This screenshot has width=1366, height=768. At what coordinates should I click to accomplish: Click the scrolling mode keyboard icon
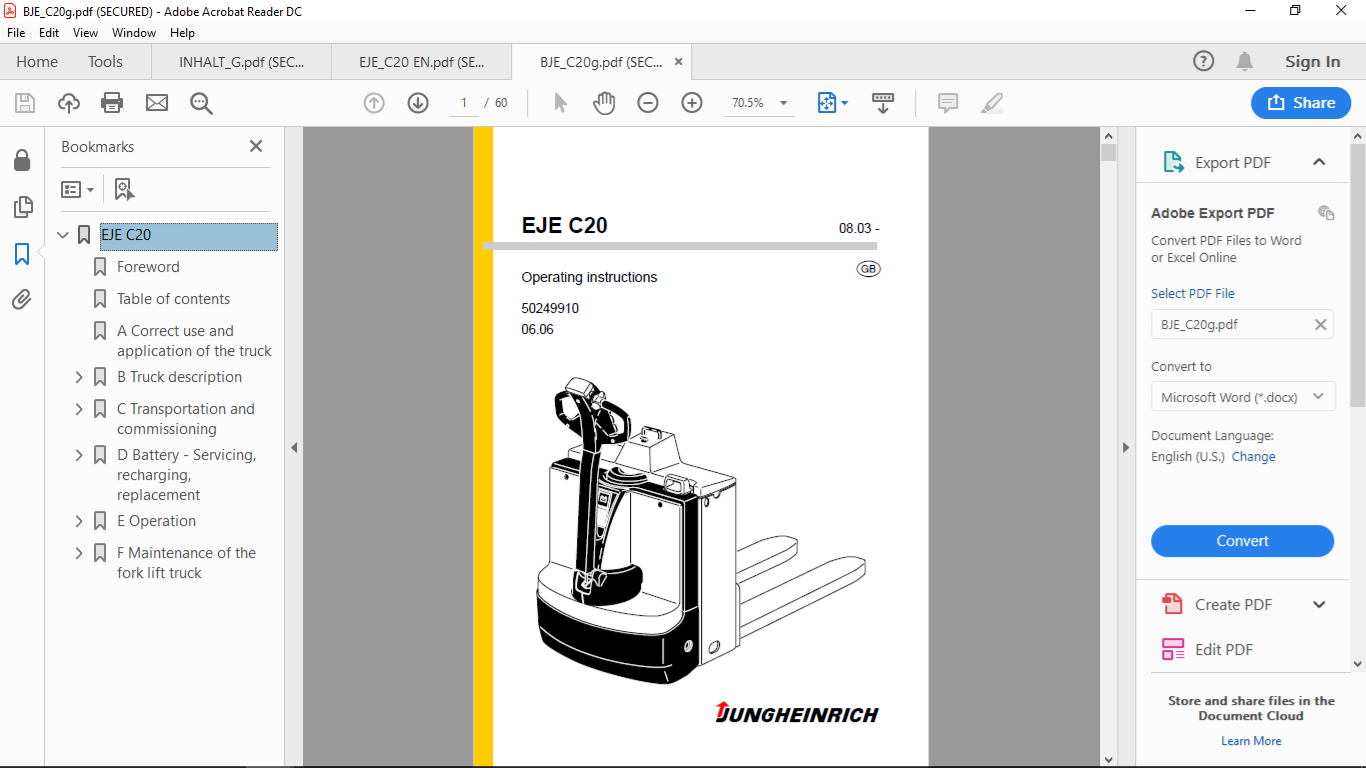tap(883, 103)
